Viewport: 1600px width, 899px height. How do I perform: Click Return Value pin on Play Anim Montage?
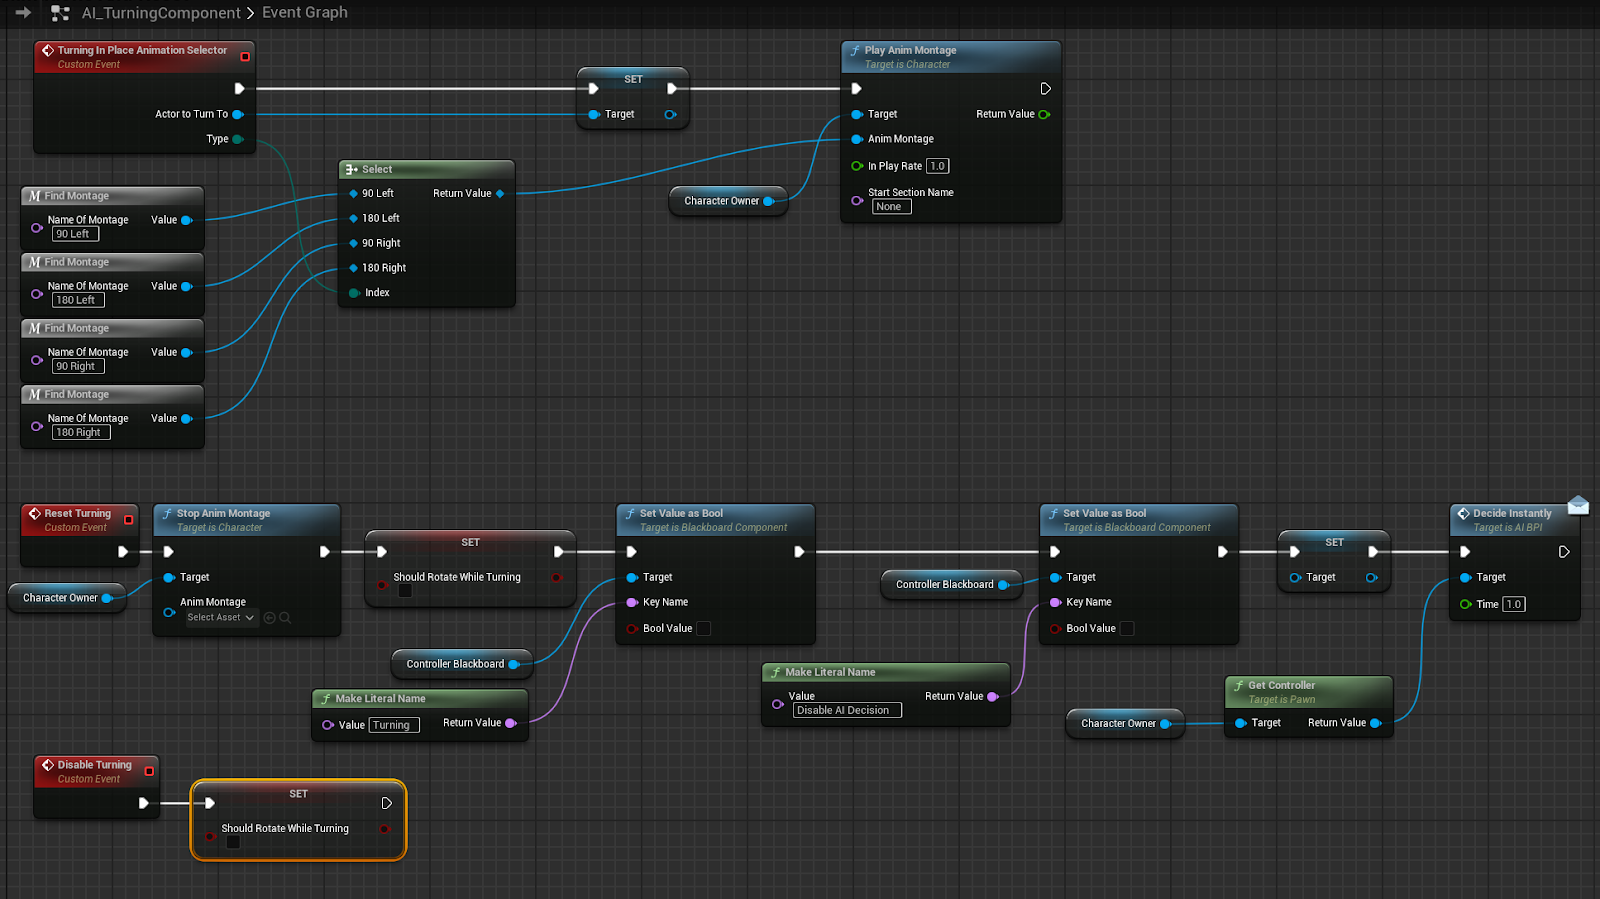click(1044, 114)
